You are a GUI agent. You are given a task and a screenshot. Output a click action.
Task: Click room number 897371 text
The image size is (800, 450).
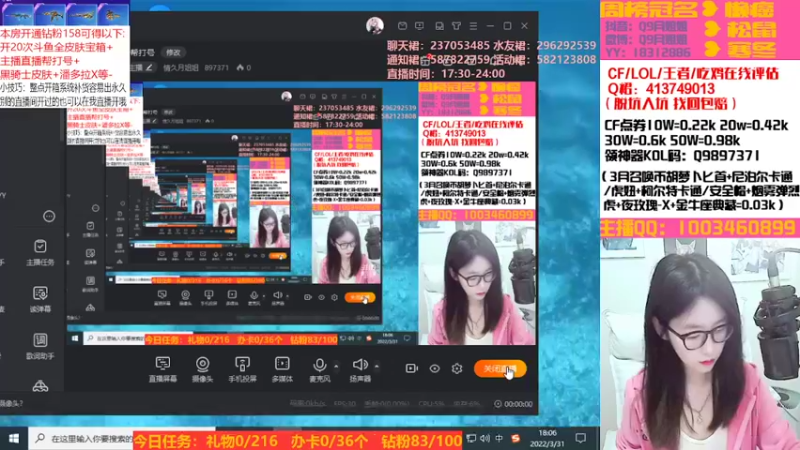click(x=216, y=67)
